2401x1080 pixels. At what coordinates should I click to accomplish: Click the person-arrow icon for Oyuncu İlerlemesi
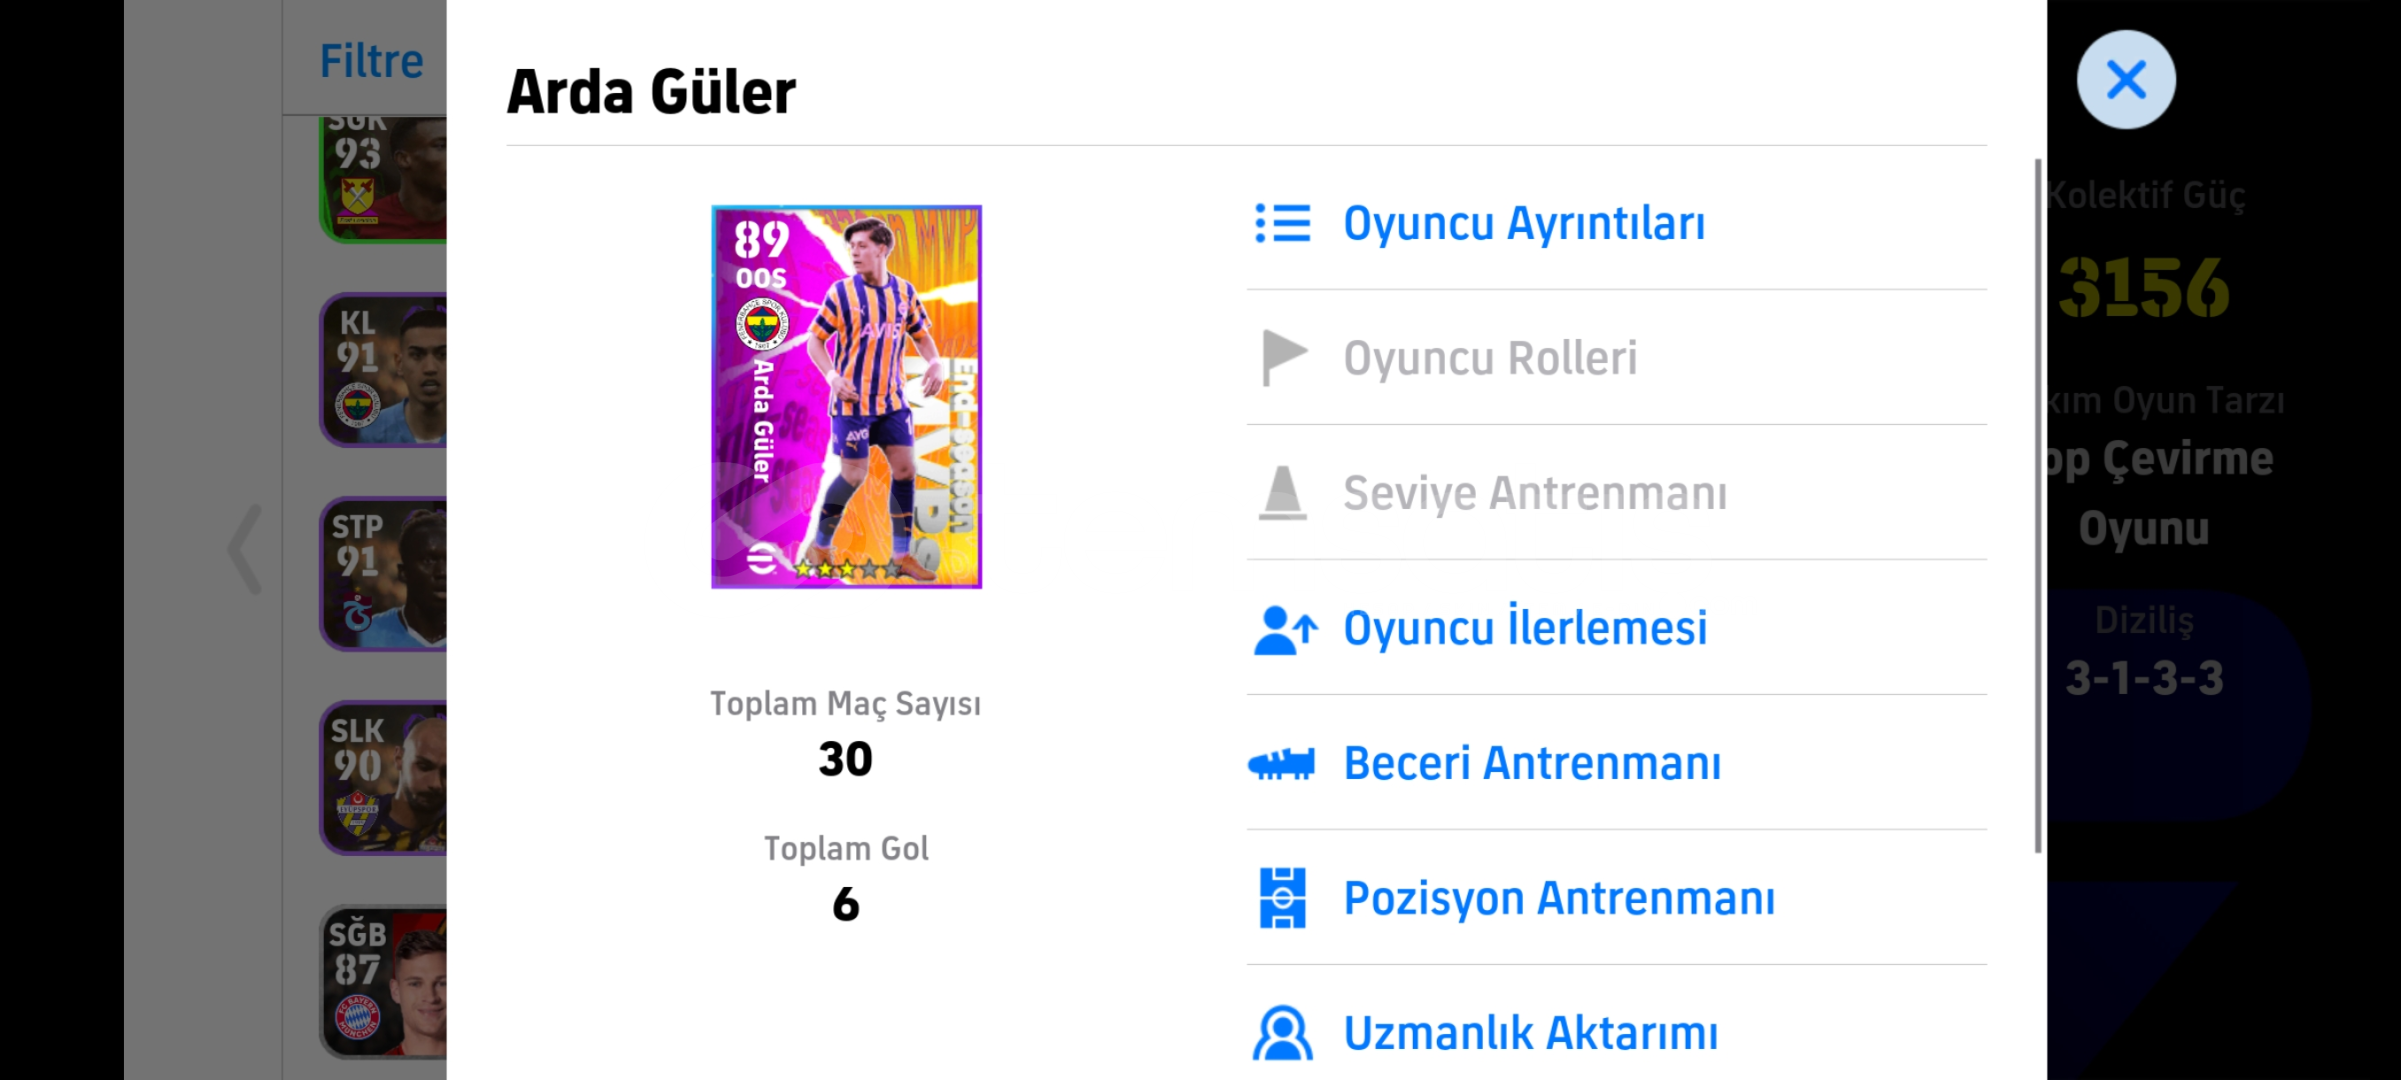pos(1285,629)
